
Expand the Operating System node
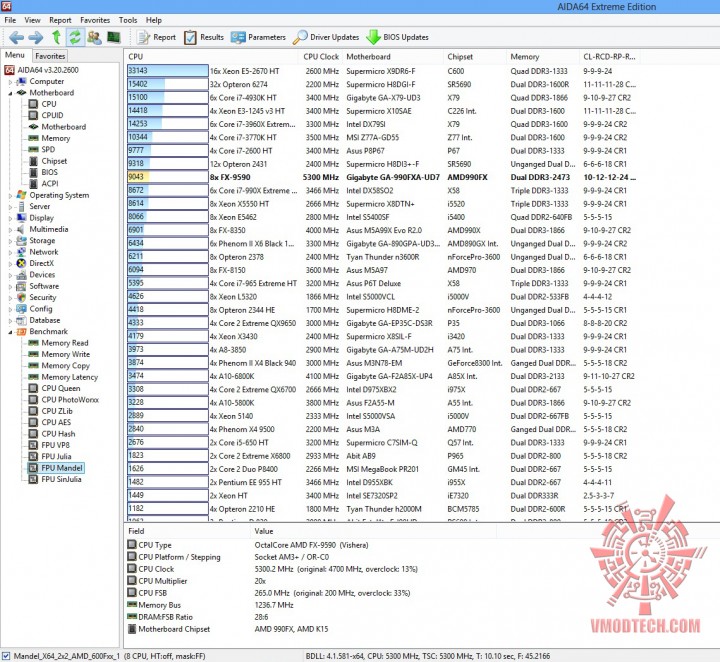point(11,196)
